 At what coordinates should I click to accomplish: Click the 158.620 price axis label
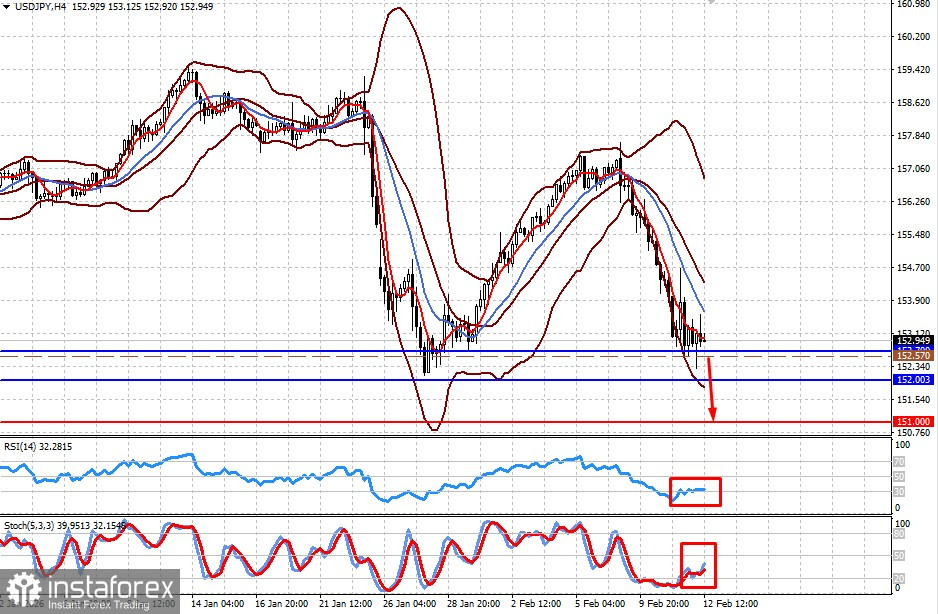[913, 102]
